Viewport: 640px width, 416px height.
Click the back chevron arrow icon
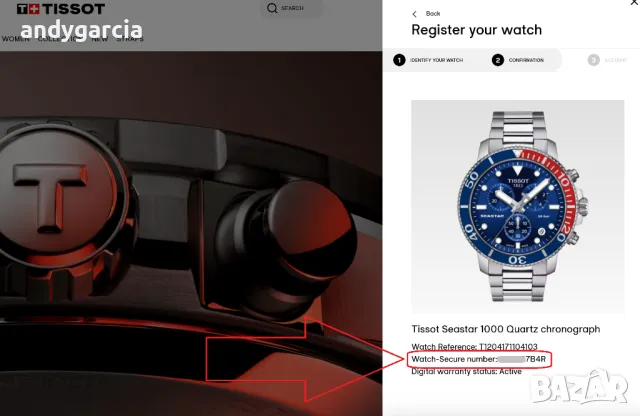coord(415,14)
